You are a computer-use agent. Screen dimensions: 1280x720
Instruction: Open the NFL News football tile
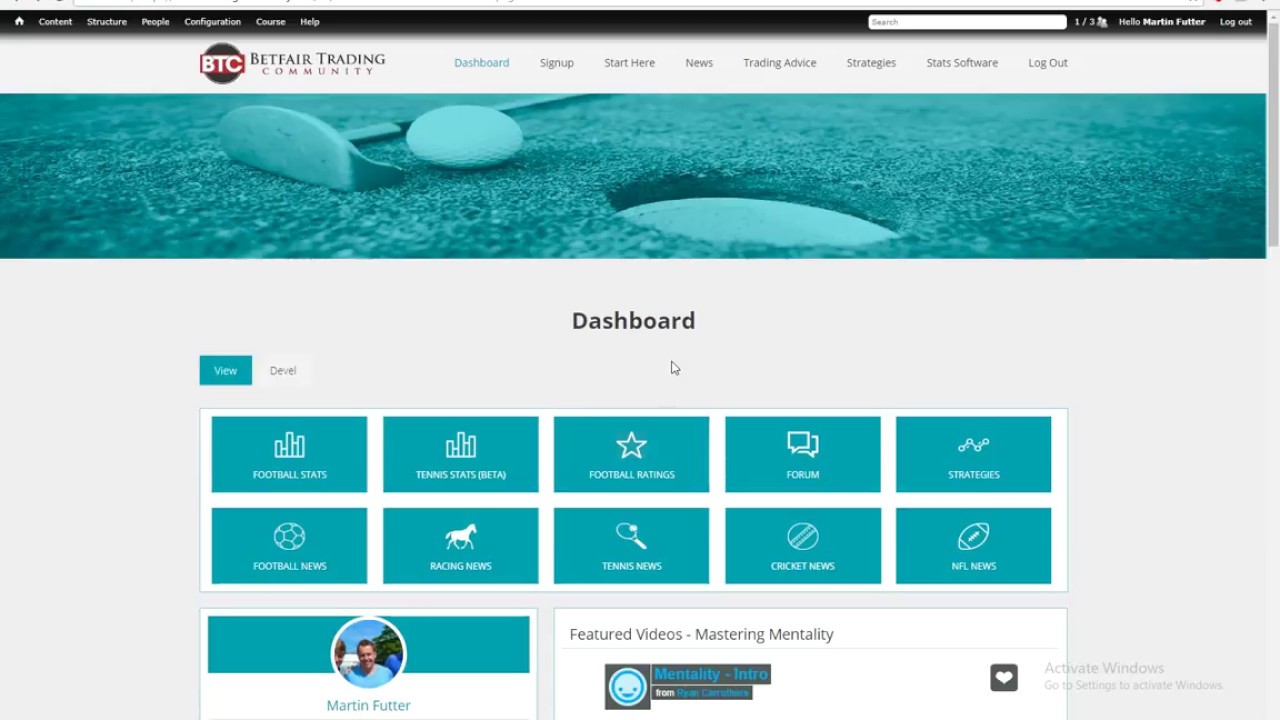[973, 546]
